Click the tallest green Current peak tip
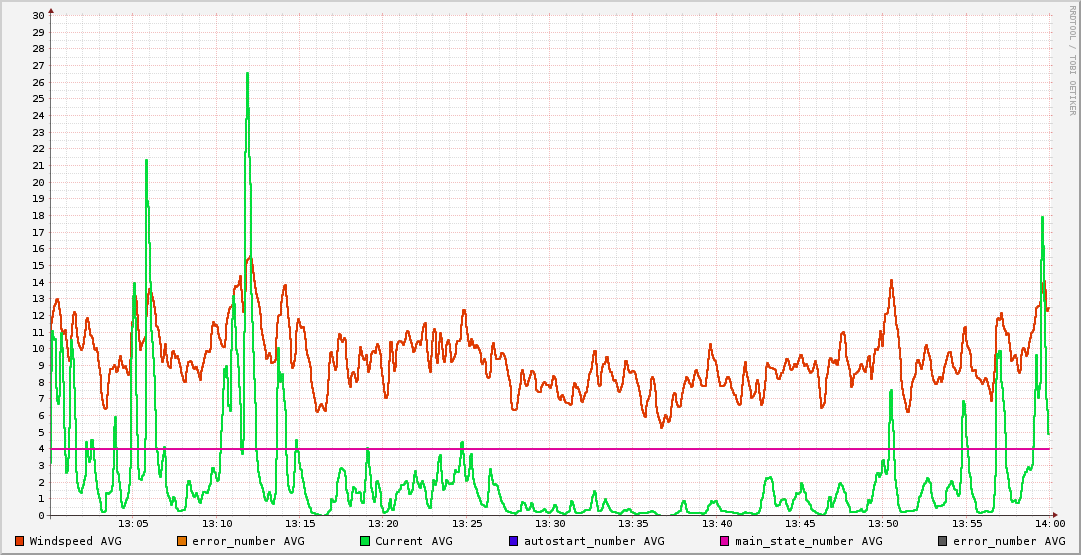The height and width of the screenshot is (555, 1081). 247,73
